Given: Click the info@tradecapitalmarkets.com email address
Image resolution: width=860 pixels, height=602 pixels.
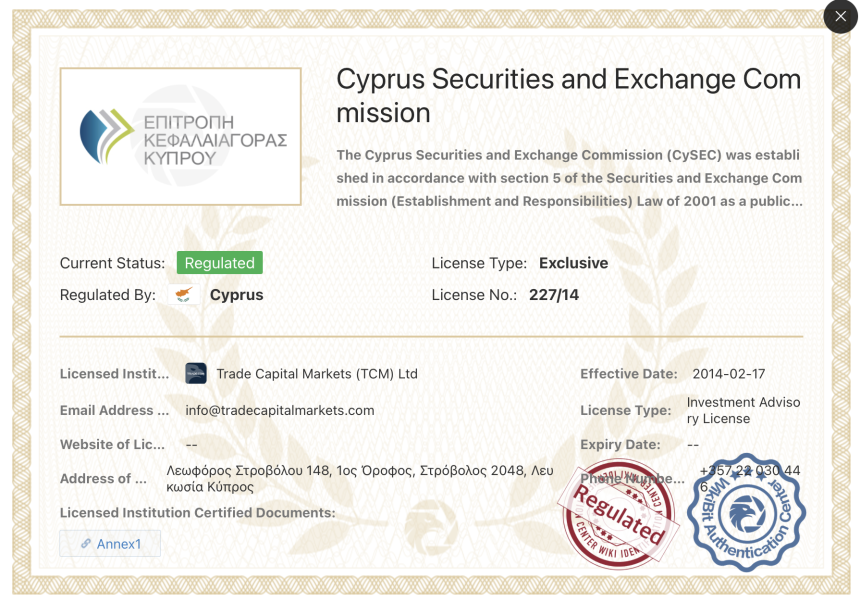Looking at the screenshot, I should click(x=280, y=410).
